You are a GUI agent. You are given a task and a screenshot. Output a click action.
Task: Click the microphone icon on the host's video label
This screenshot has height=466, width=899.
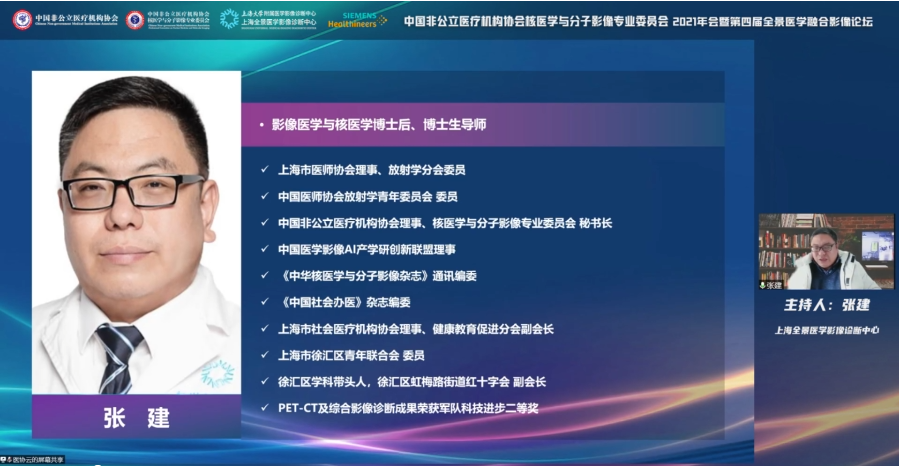[764, 285]
